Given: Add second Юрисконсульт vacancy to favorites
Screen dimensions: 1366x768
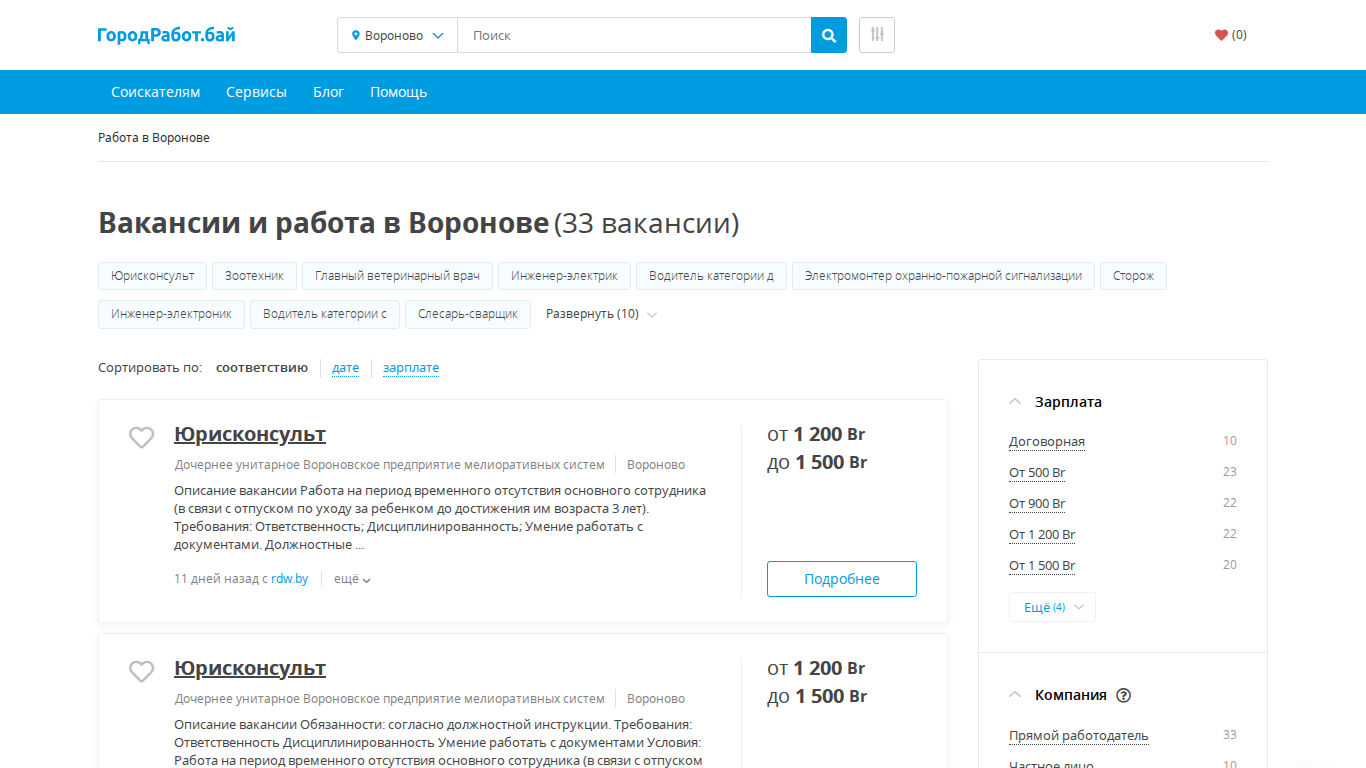Looking at the screenshot, I should pos(142,671).
